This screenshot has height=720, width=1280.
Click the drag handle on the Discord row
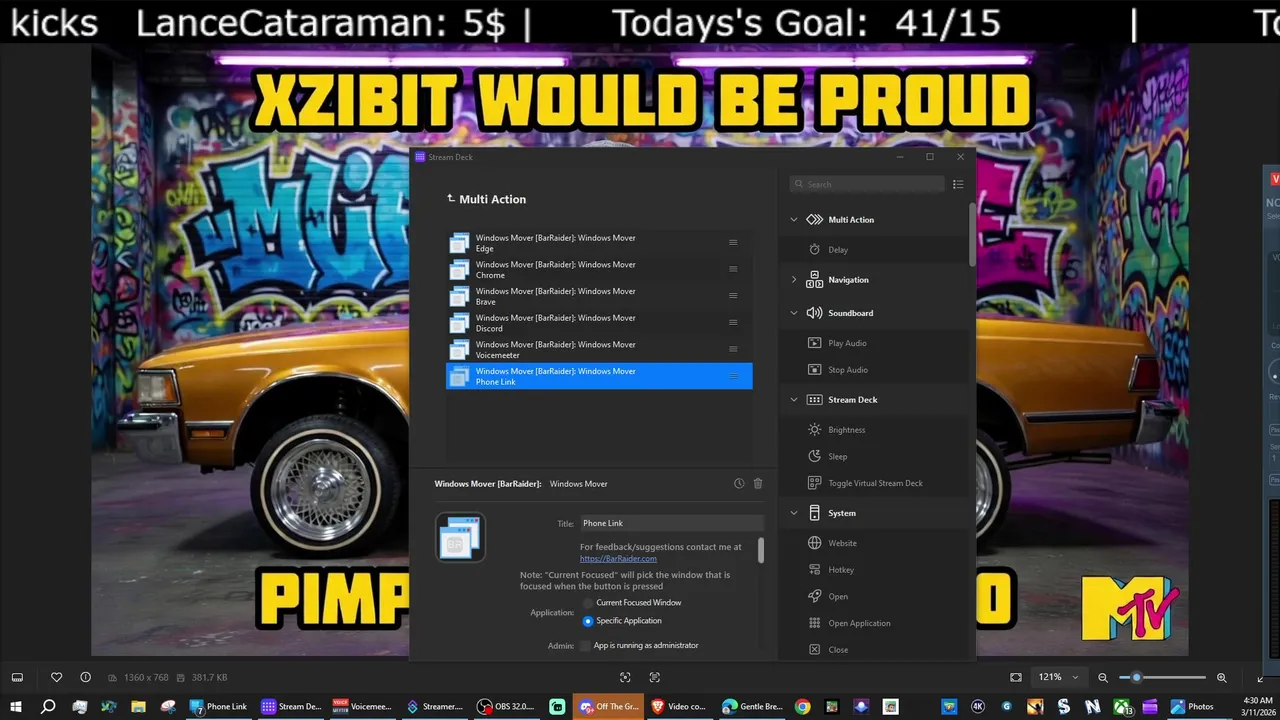[x=733, y=322]
